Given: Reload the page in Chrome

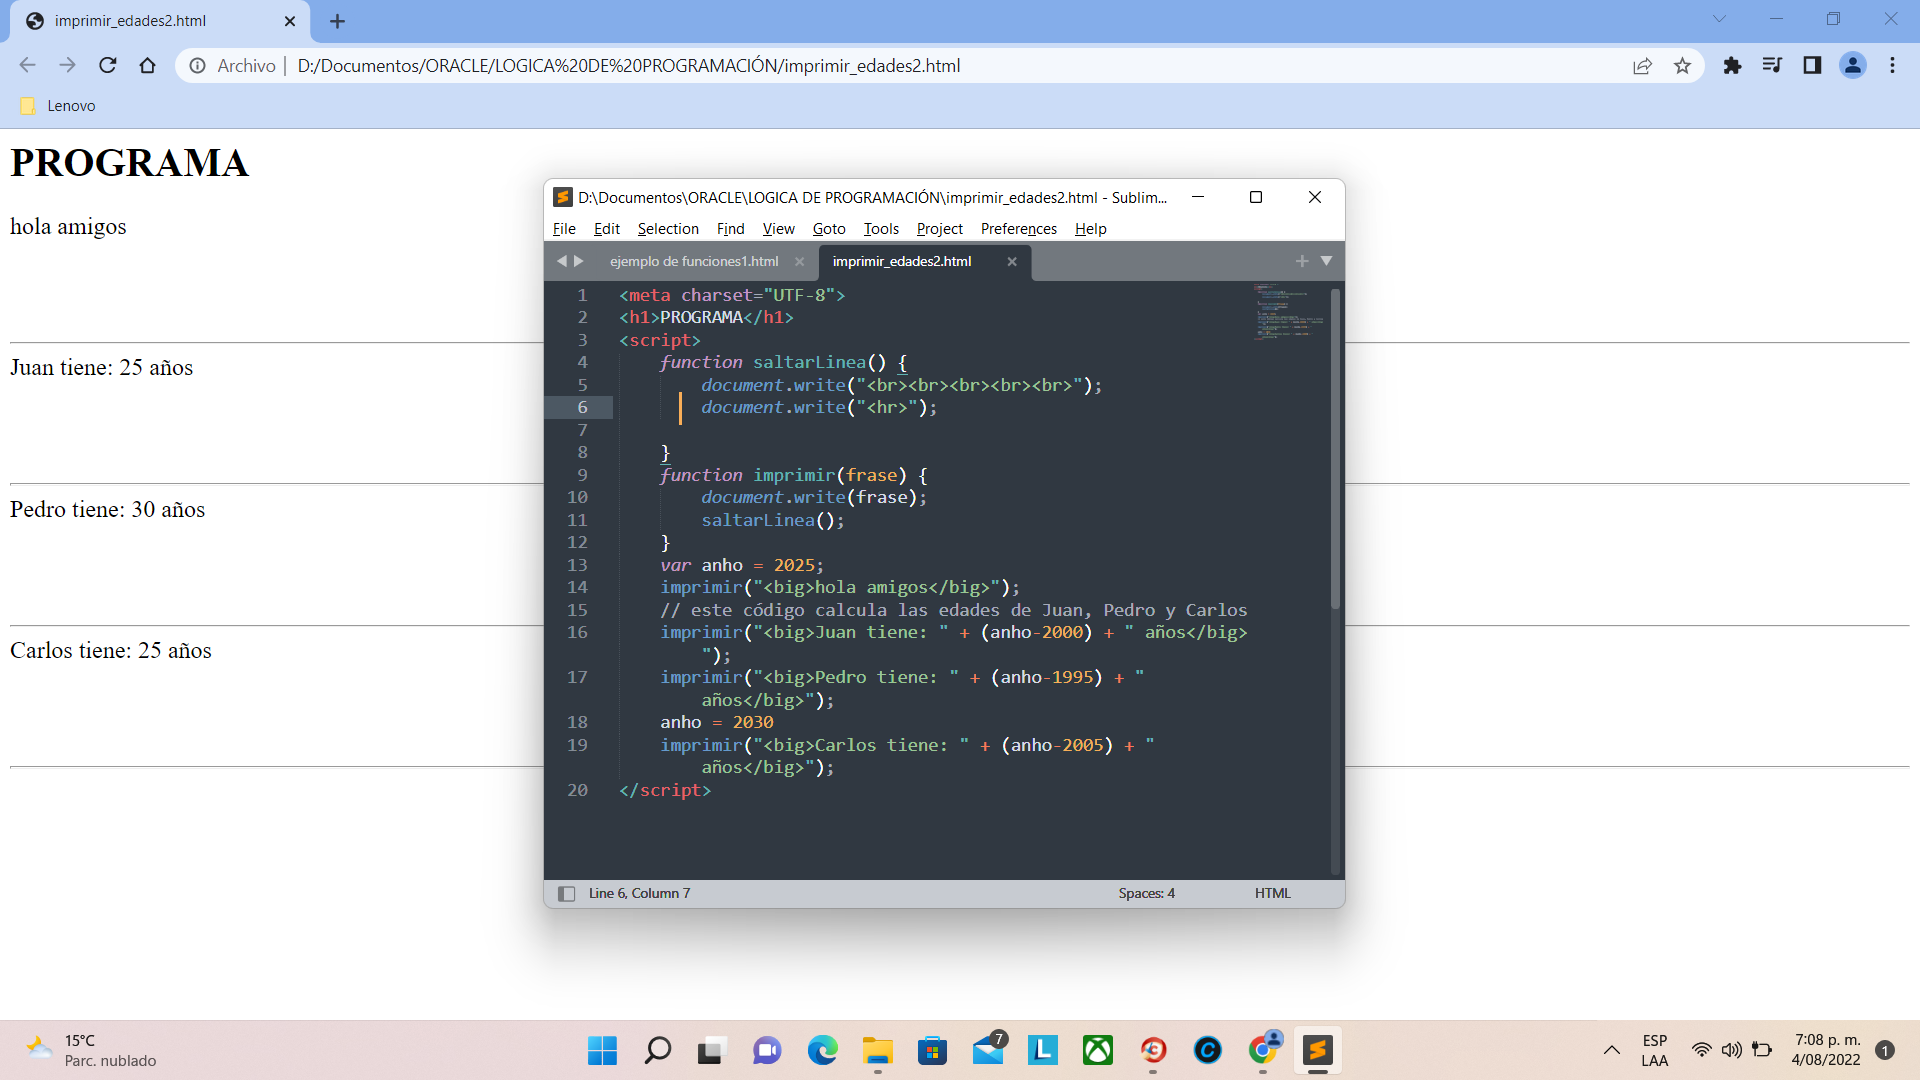Looking at the screenshot, I should [x=107, y=65].
